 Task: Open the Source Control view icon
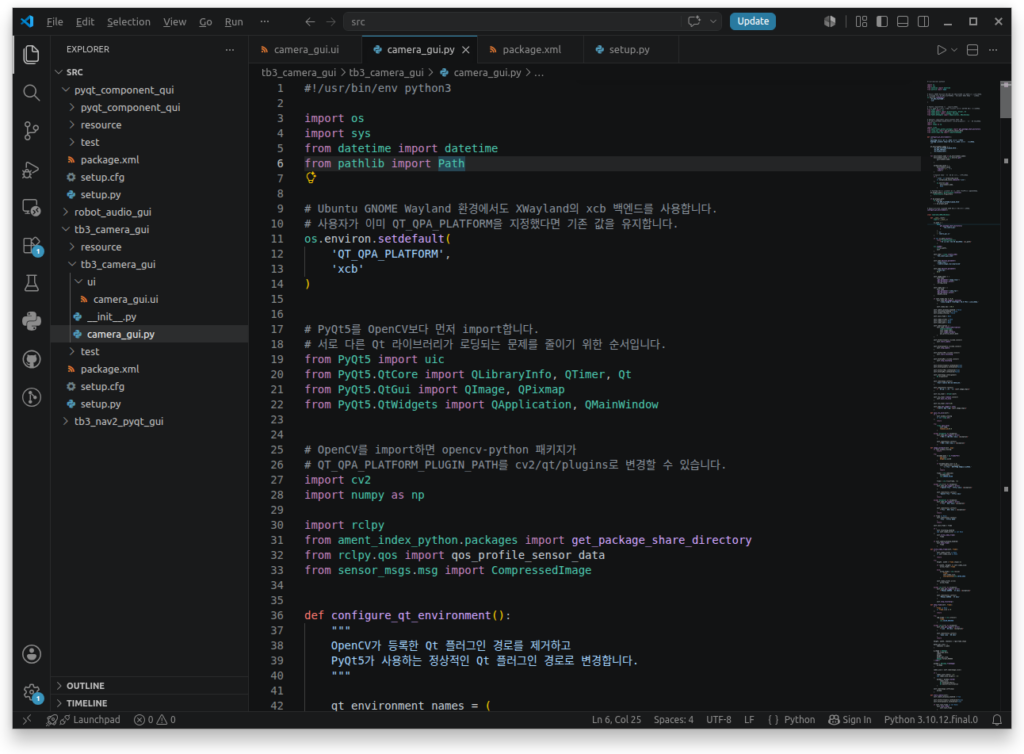[31, 131]
